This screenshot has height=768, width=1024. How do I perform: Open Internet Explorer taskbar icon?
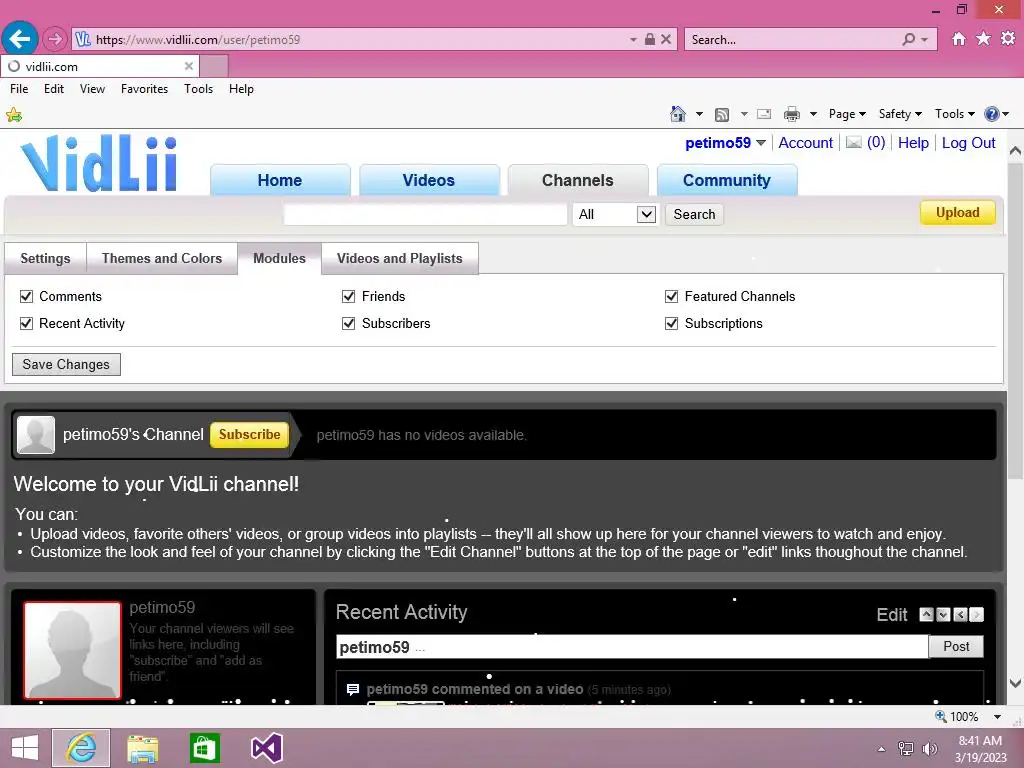click(81, 748)
